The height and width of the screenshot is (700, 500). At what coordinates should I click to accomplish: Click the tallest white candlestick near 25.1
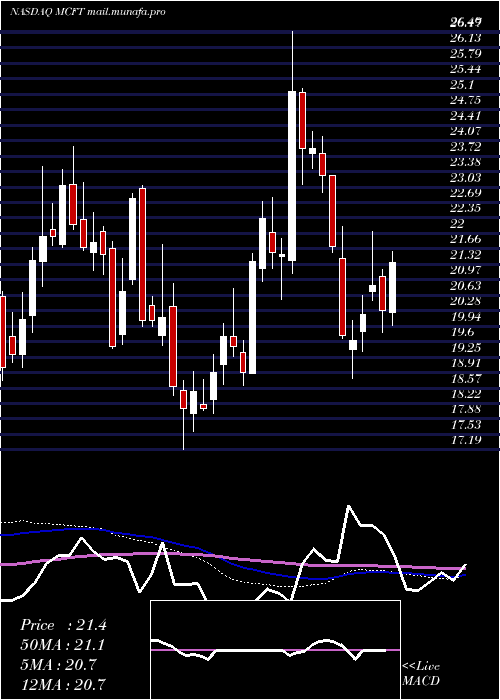(x=292, y=176)
